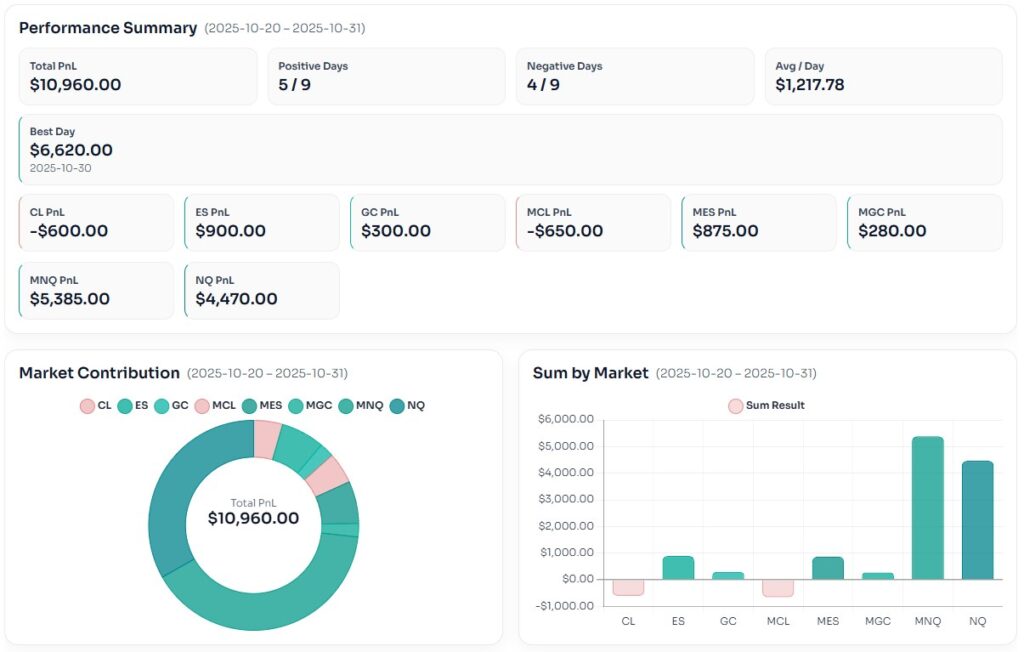1024x652 pixels.
Task: Click the NQ bar in the bar chart
Action: click(x=977, y=520)
